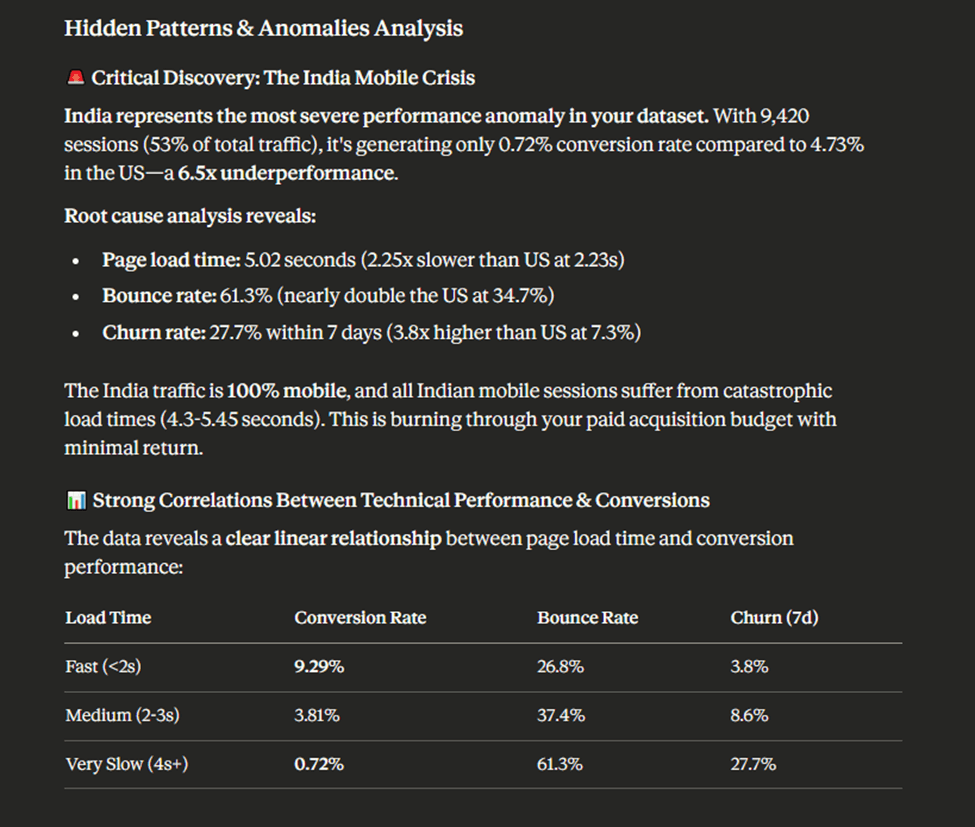Click the bold 9.29% conversion rate cell
The width and height of the screenshot is (975, 827).
[x=319, y=667]
